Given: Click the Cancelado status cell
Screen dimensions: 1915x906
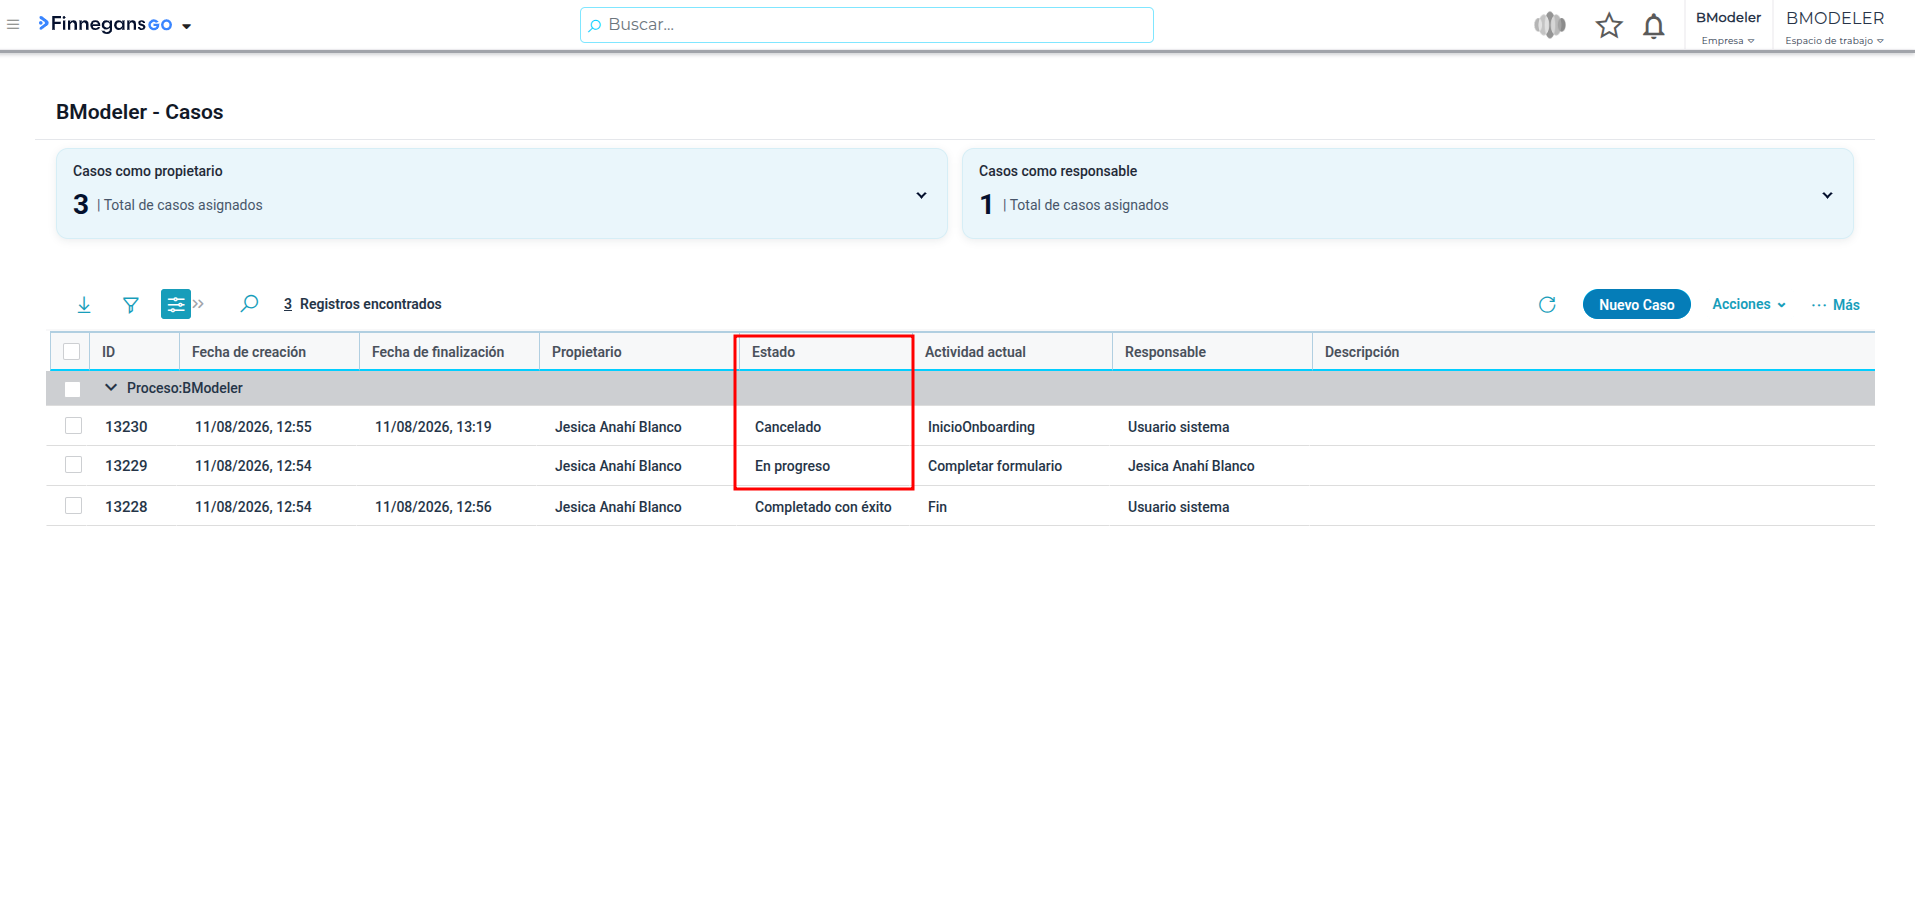Looking at the screenshot, I should point(788,426).
